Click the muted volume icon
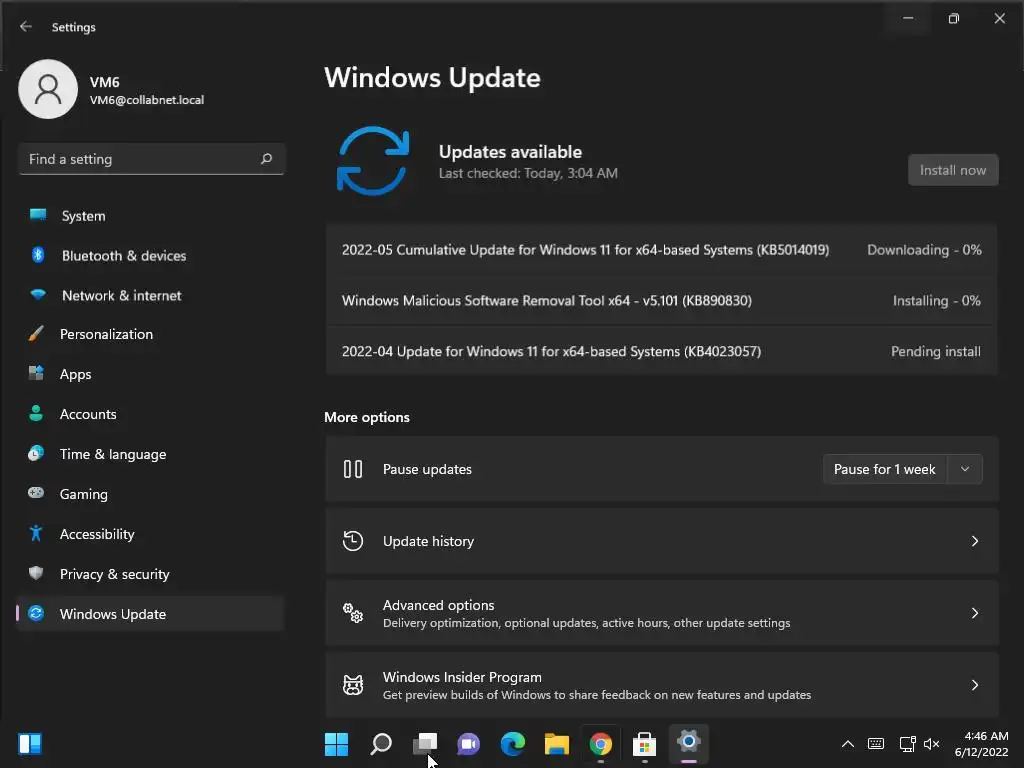 pyautogui.click(x=932, y=744)
